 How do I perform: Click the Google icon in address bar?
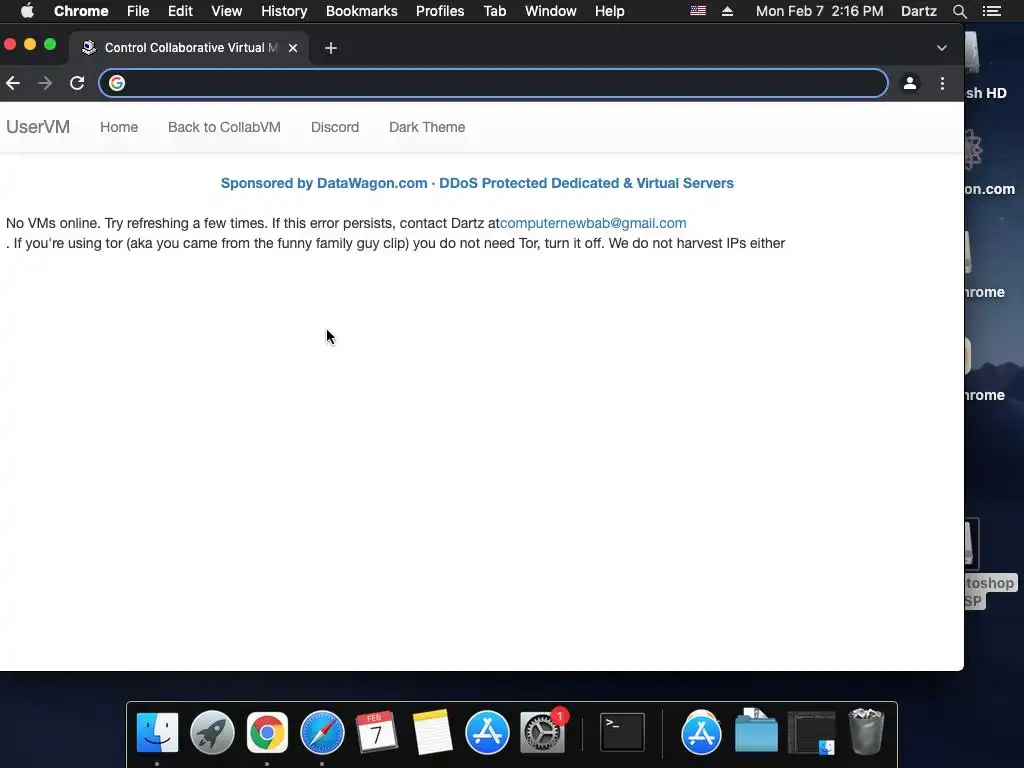(117, 83)
